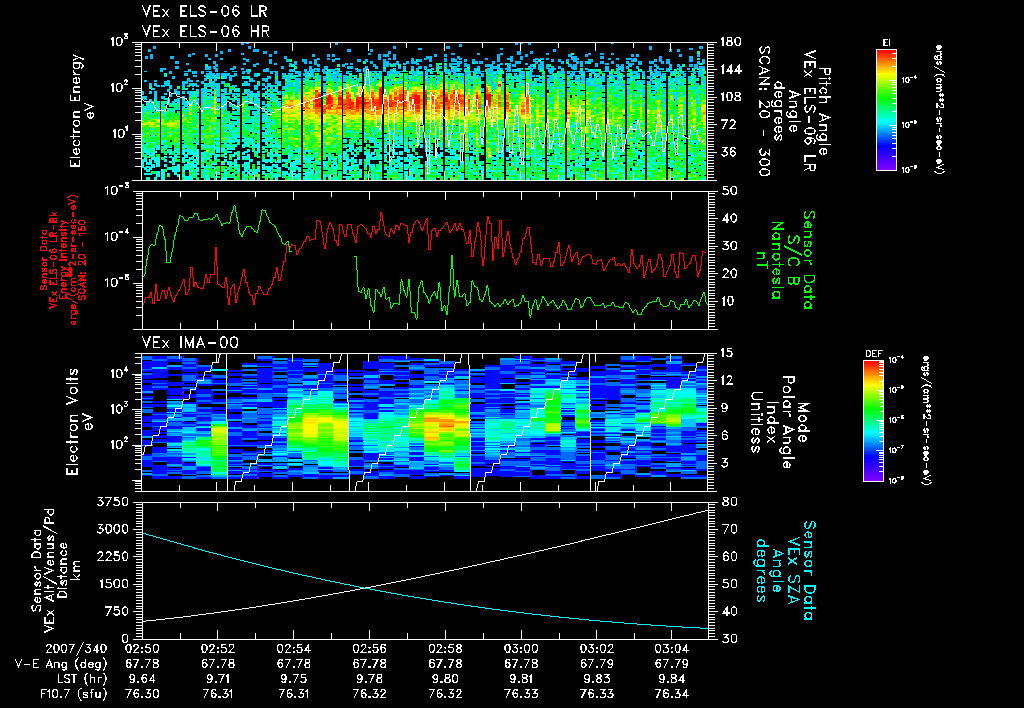Click the IMA ion spectrogram panel
The image size is (1024, 708).
(x=424, y=422)
